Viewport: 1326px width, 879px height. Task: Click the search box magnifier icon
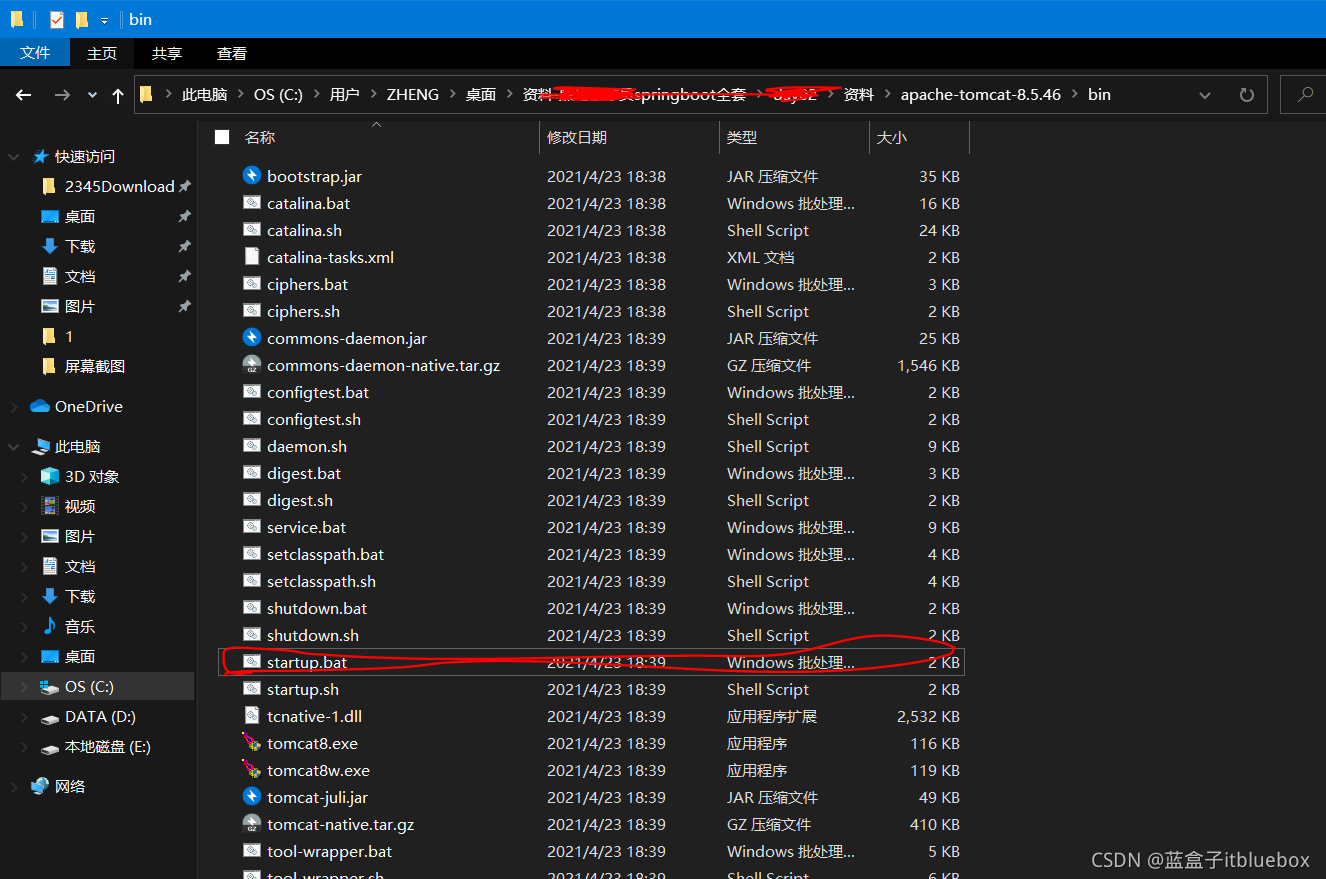pyautogui.click(x=1305, y=95)
